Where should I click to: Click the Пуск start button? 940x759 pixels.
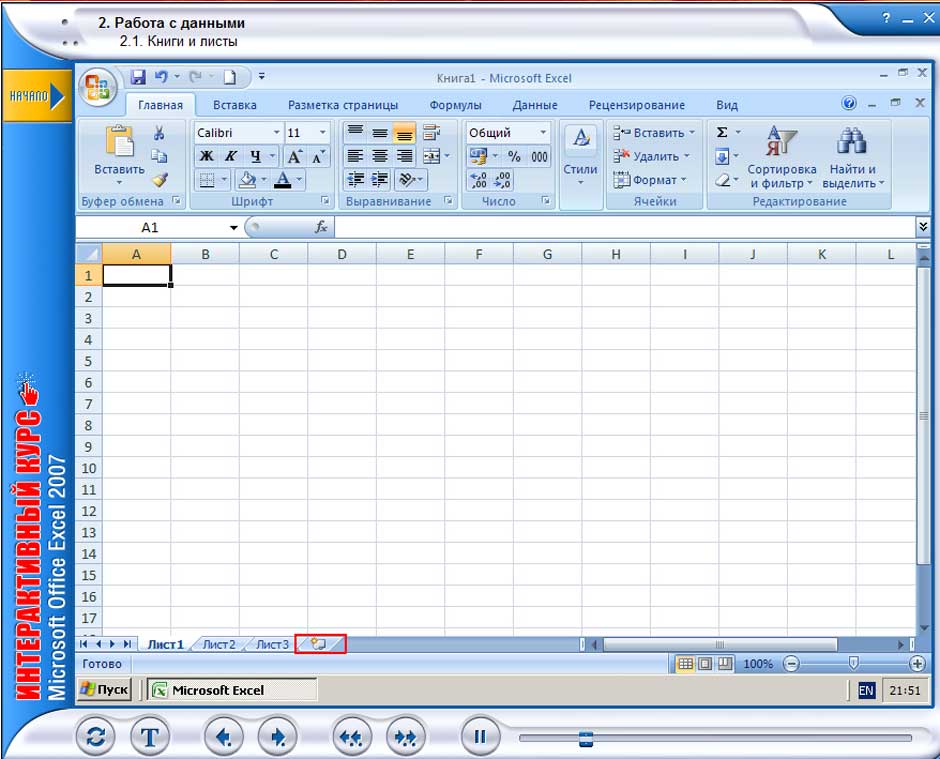(104, 690)
